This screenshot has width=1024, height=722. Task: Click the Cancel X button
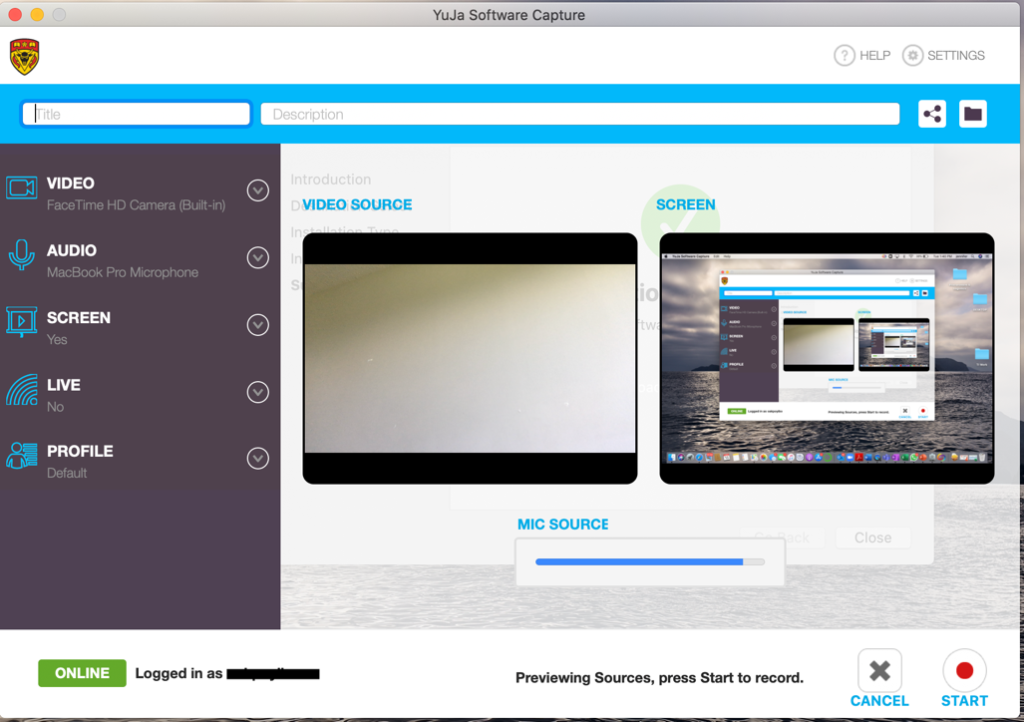pyautogui.click(x=880, y=670)
